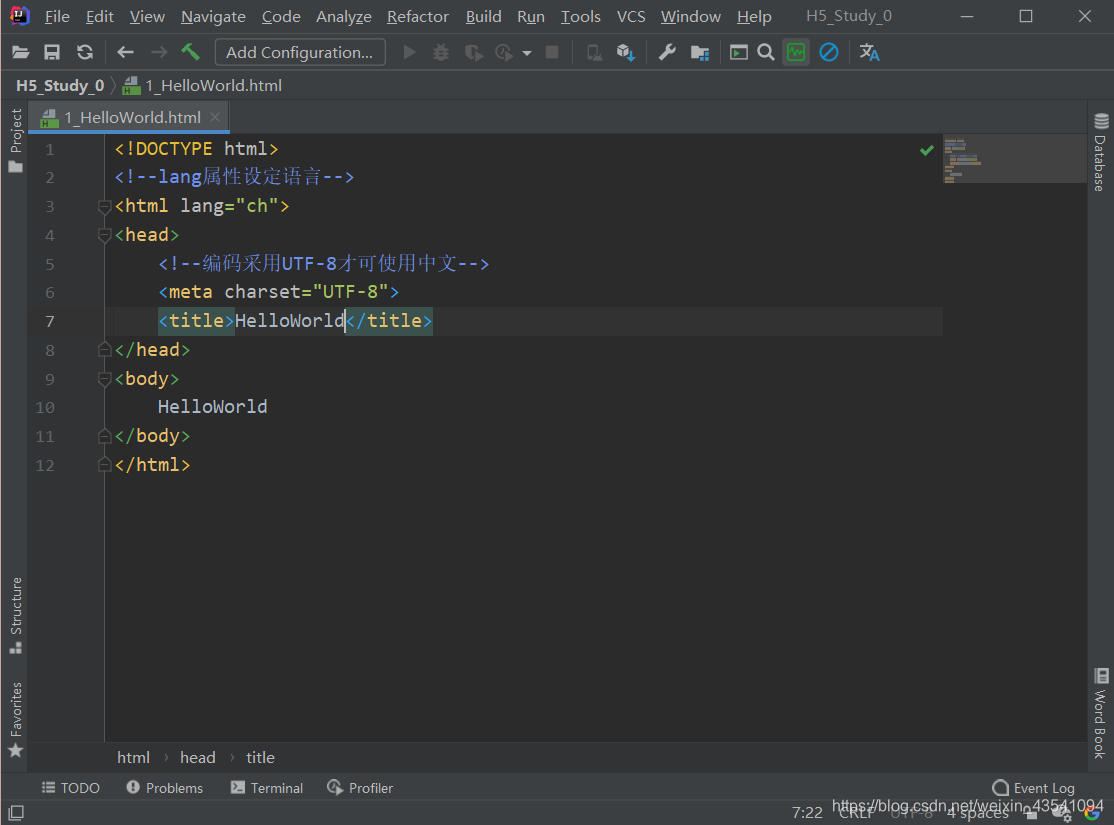Viewport: 1114px width, 825px height.
Task: Run with the play triangle icon
Action: click(409, 52)
